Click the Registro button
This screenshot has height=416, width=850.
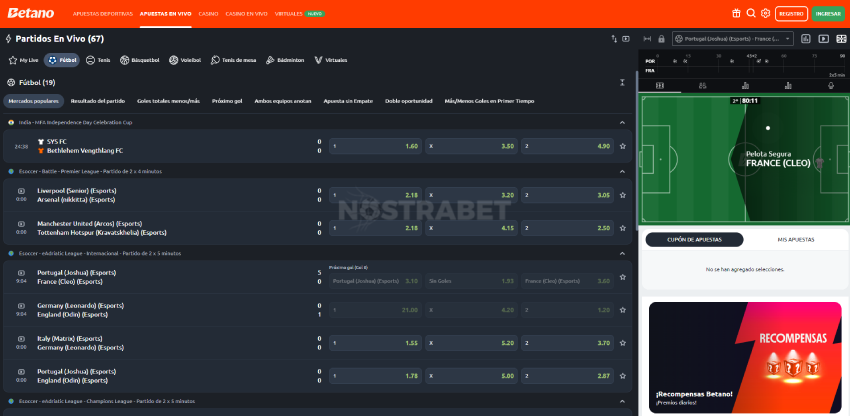click(791, 14)
